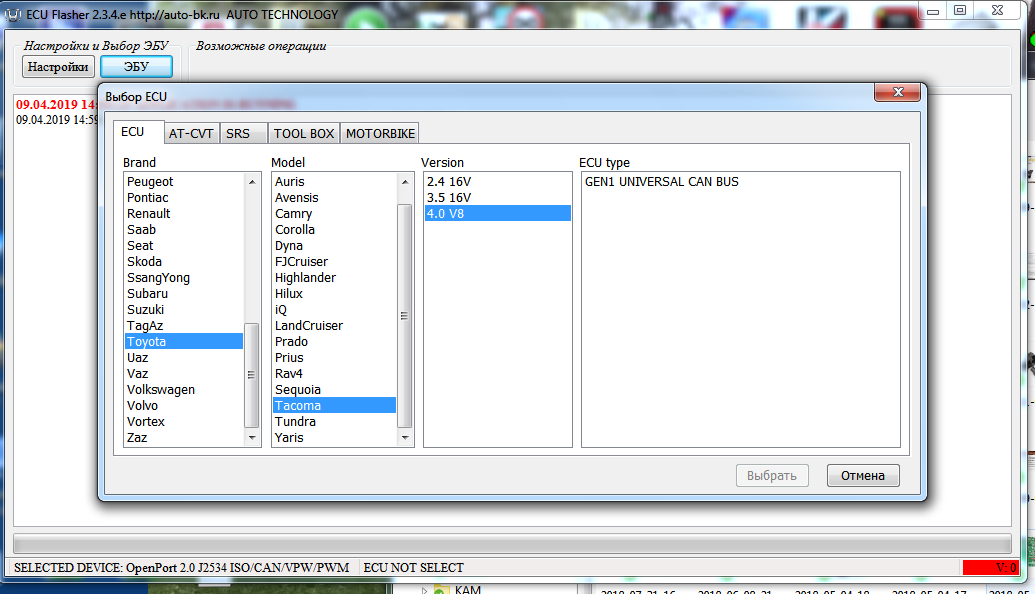
Task: Select Suzuki in the Brand list
Action: point(184,310)
